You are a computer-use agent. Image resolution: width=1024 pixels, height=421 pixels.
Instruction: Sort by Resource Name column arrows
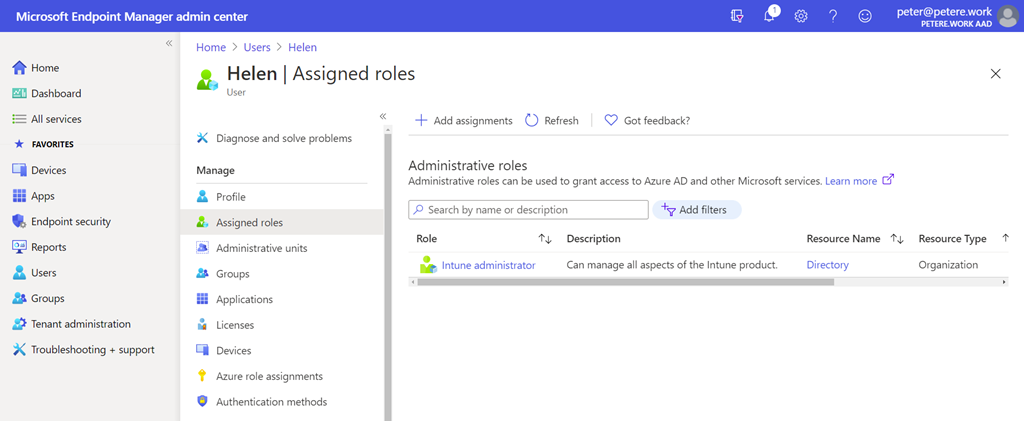coord(897,239)
